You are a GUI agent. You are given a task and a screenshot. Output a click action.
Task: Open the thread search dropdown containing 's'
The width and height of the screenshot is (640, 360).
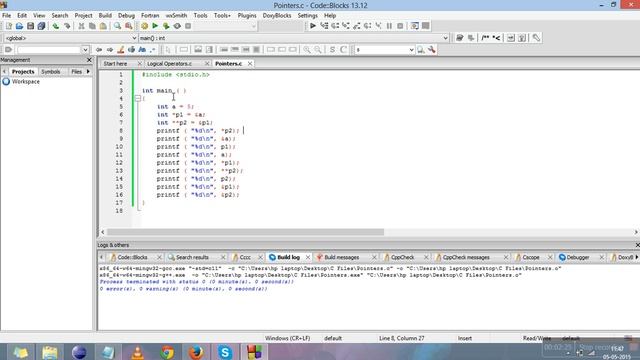pyautogui.click(x=411, y=50)
